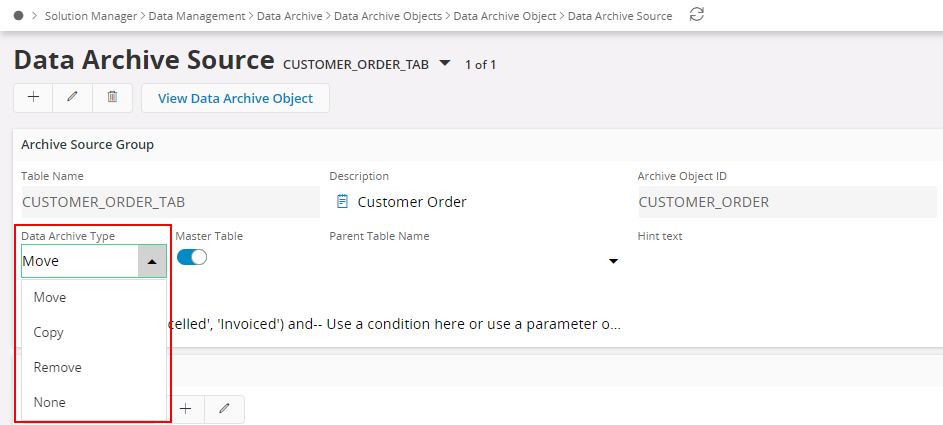The width and height of the screenshot is (943, 425).
Task: Click the refresh icon after the breadcrumb
Action: click(697, 15)
